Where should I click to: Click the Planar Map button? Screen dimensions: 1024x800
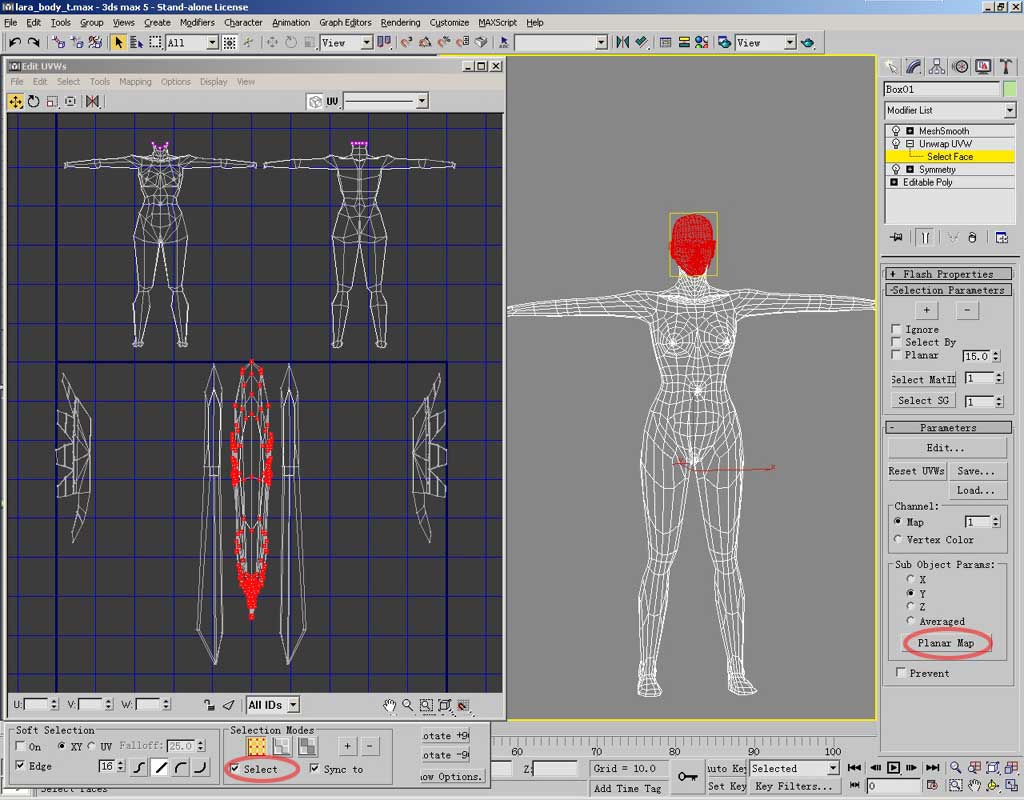coord(945,643)
